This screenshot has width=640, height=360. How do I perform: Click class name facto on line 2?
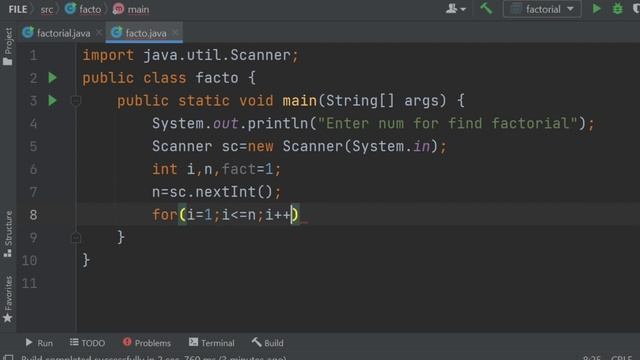click(217, 78)
